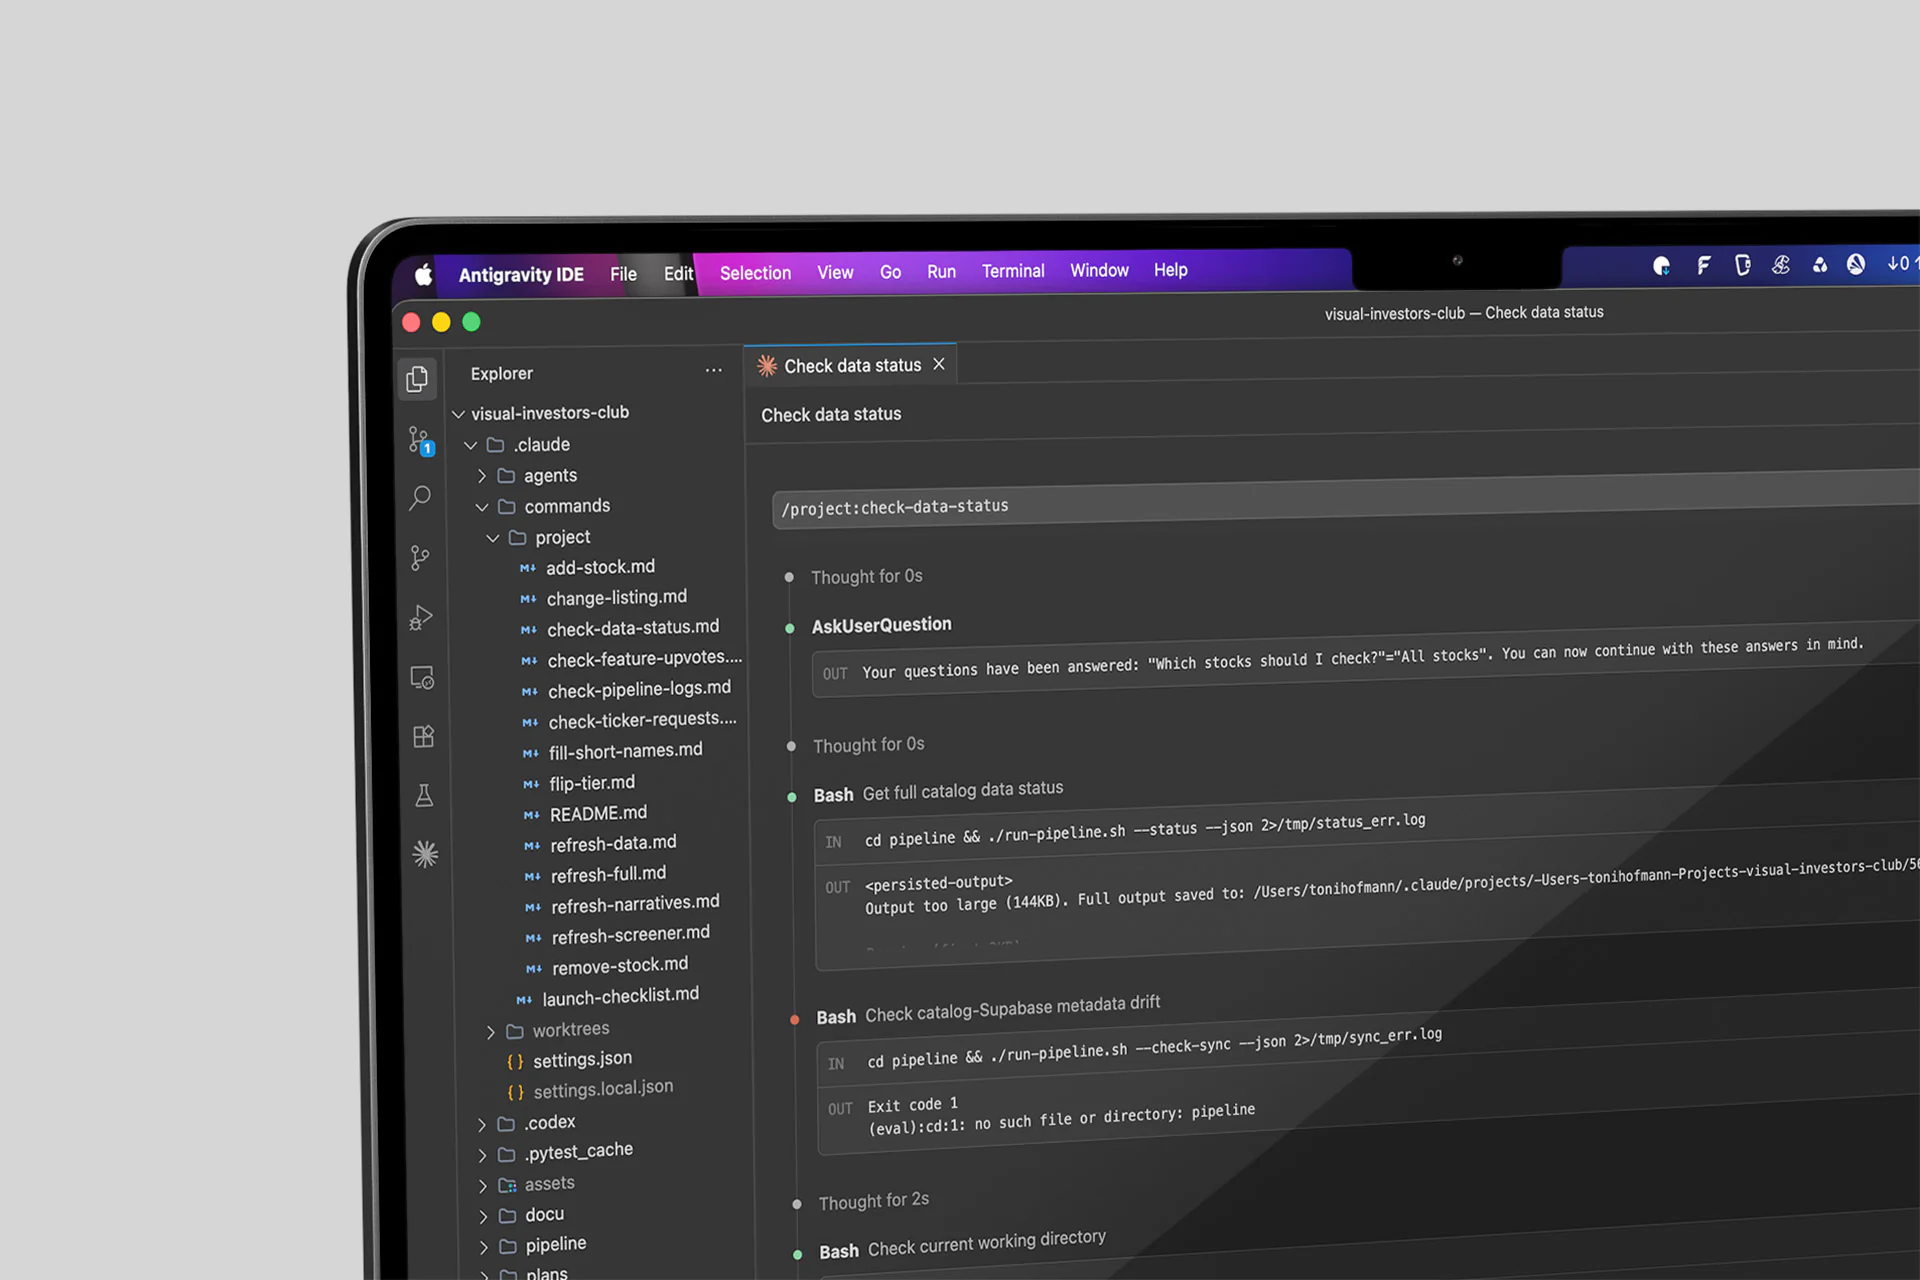The width and height of the screenshot is (1920, 1280).
Task: Collapse the project folder
Action: click(x=493, y=538)
